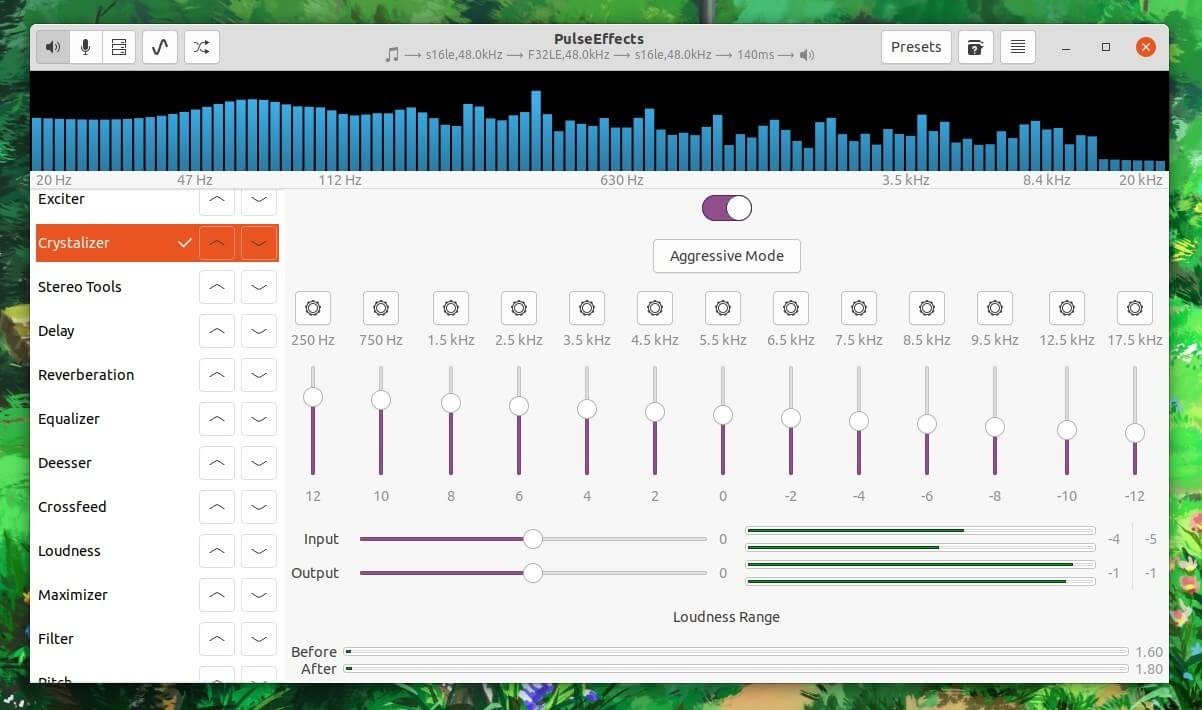Move Equalizer up in the effects chain
The width and height of the screenshot is (1202, 710).
(216, 418)
